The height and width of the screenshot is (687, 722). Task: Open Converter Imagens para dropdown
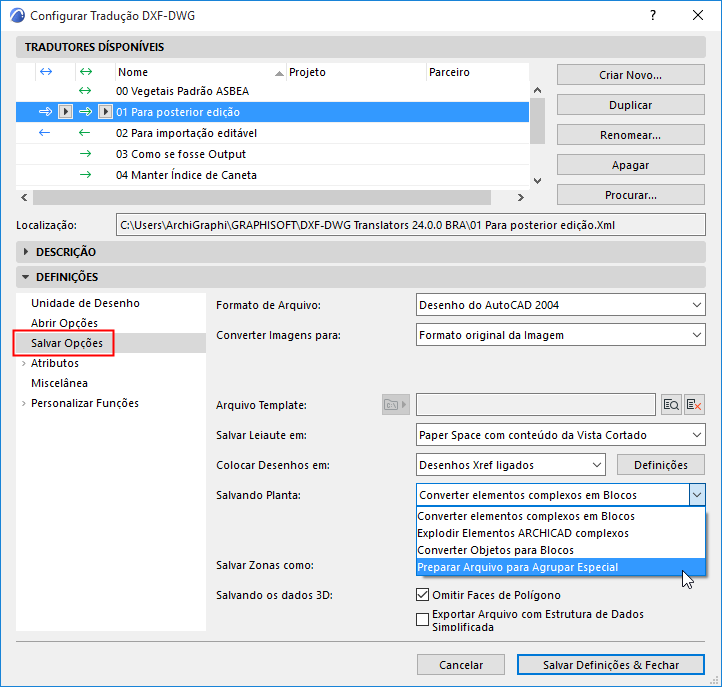560,335
